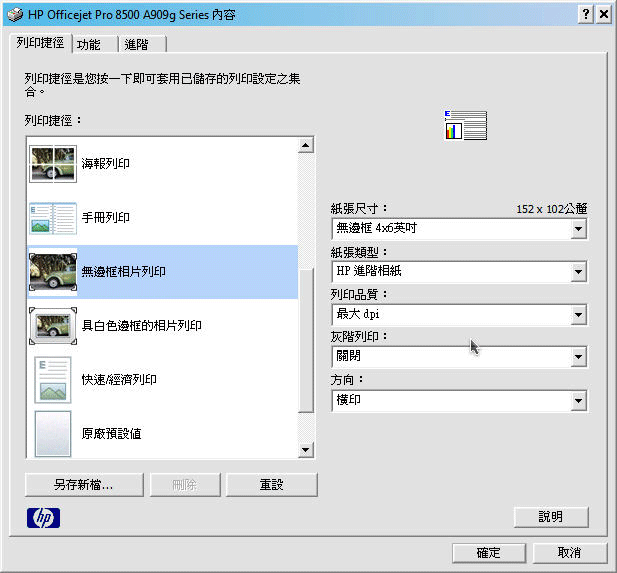Image resolution: width=617 pixels, height=573 pixels.
Task: Click the 確定 button
Action: (489, 553)
